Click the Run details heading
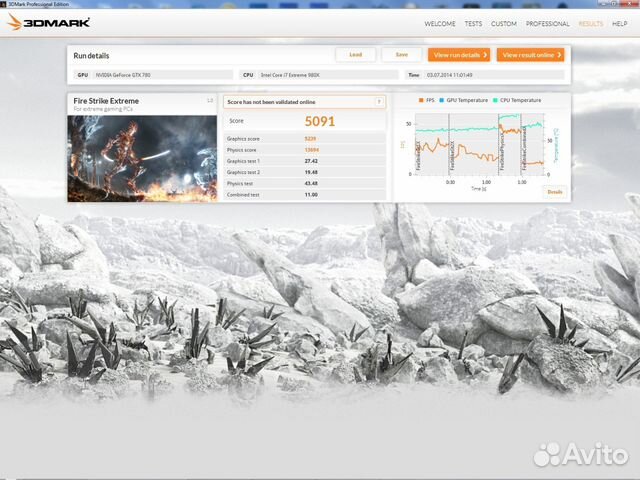 click(91, 56)
